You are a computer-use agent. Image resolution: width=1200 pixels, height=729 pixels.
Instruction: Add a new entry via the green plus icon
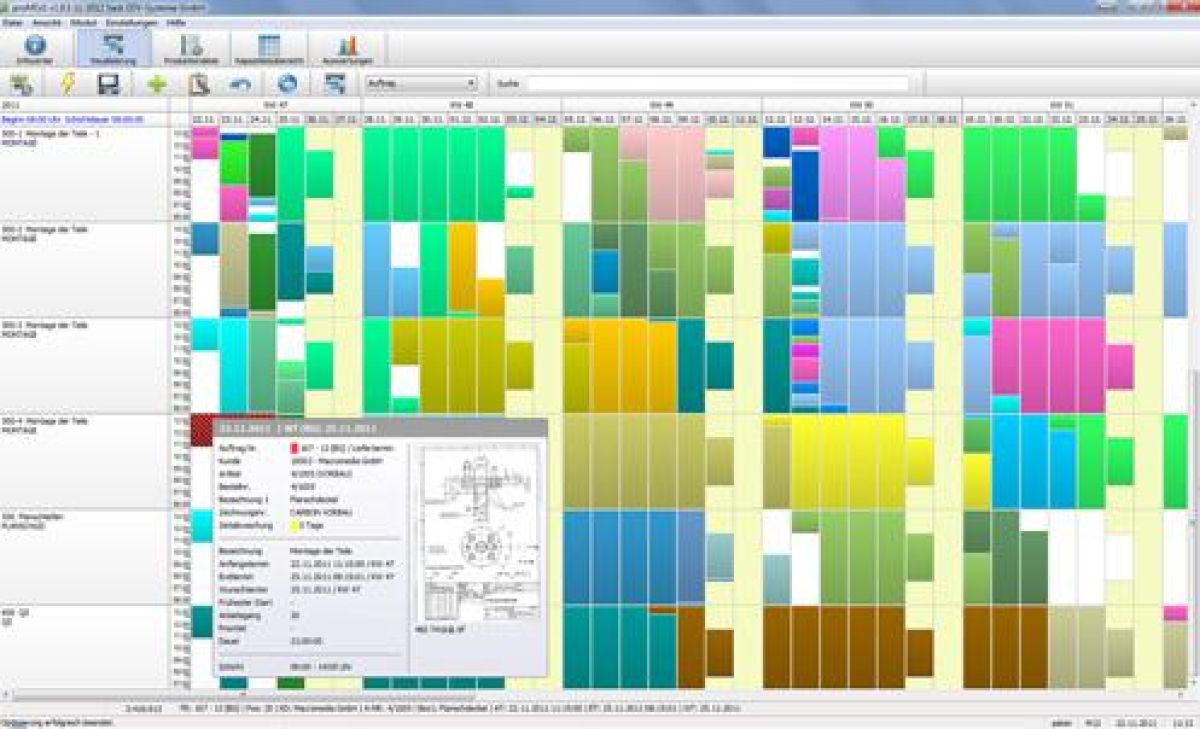tap(155, 84)
